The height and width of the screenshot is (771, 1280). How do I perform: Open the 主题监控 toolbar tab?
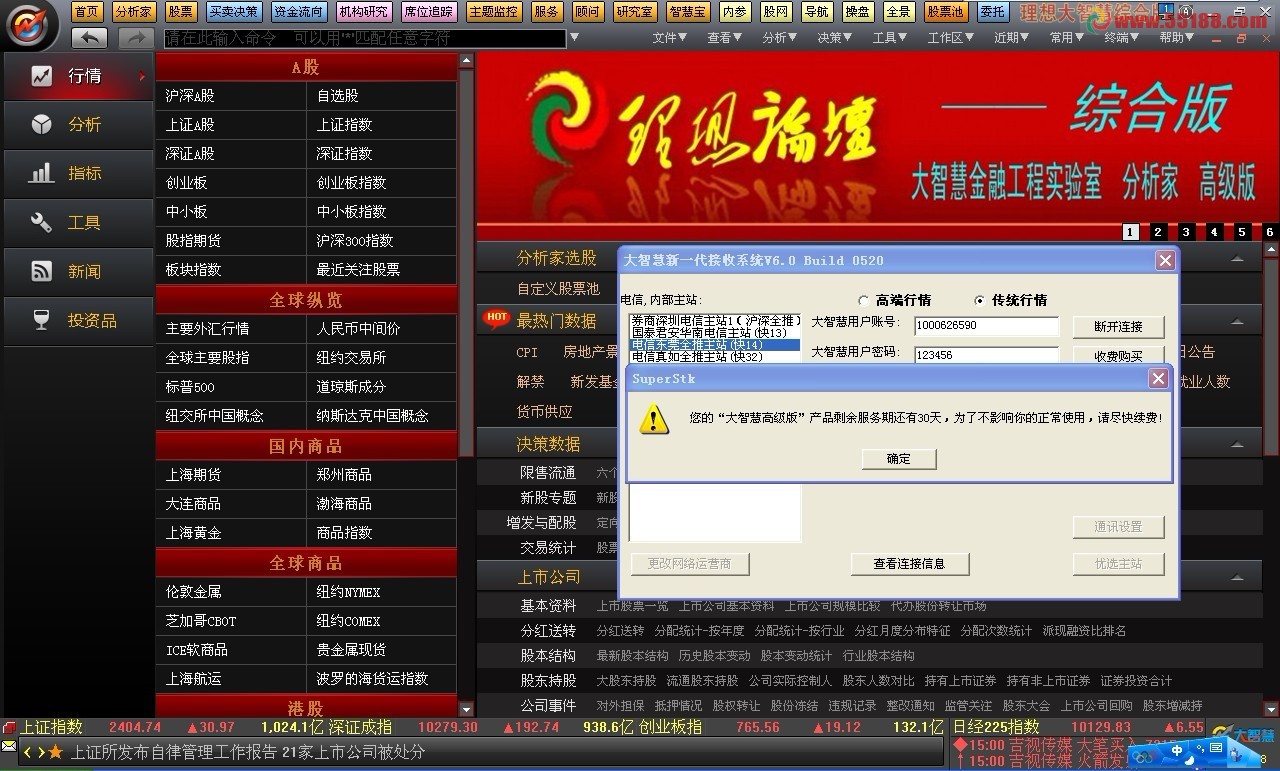(493, 12)
